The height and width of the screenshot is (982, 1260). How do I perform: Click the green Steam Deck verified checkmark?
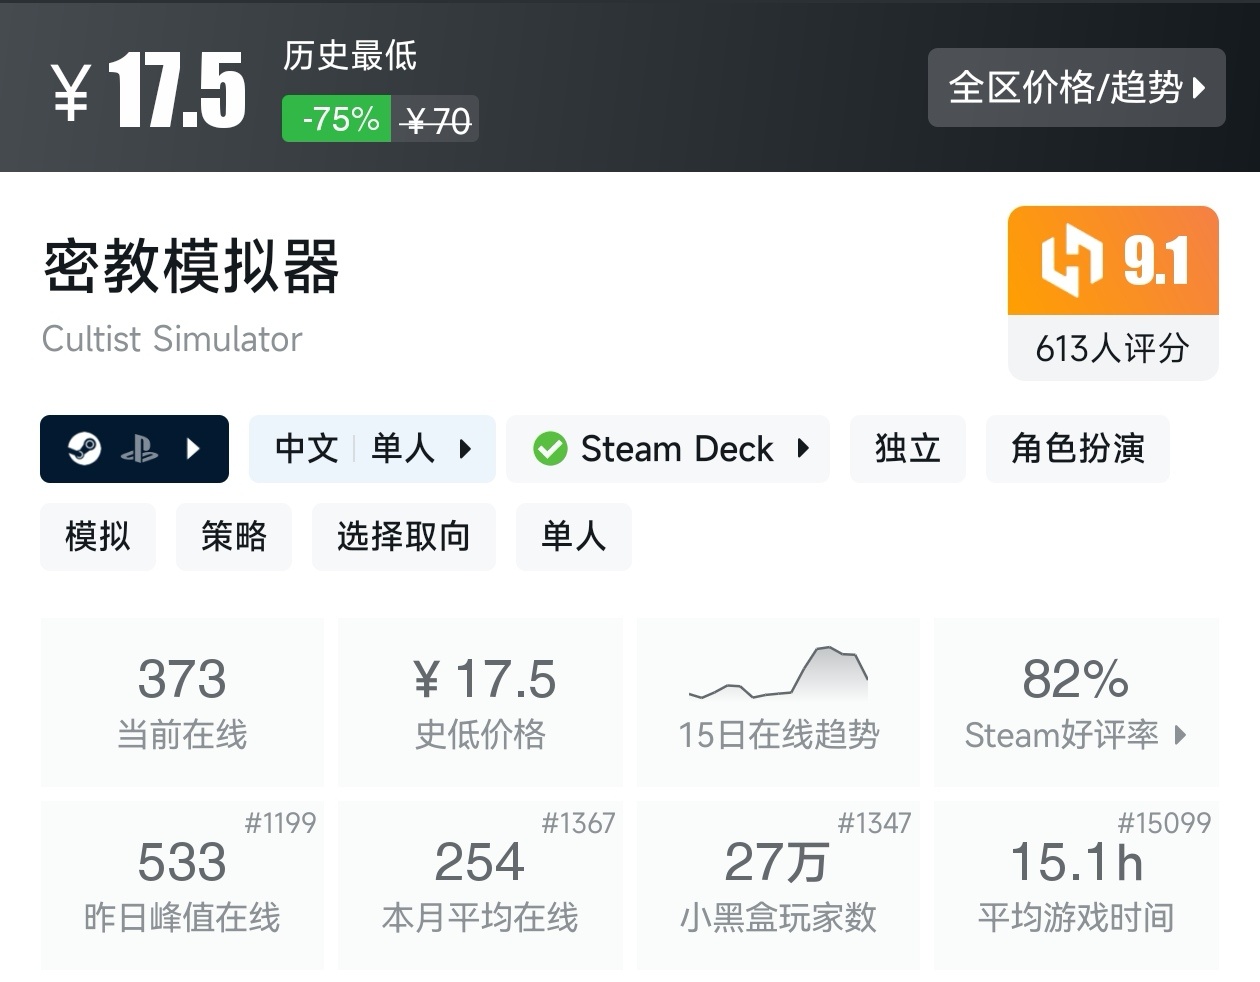tap(550, 449)
